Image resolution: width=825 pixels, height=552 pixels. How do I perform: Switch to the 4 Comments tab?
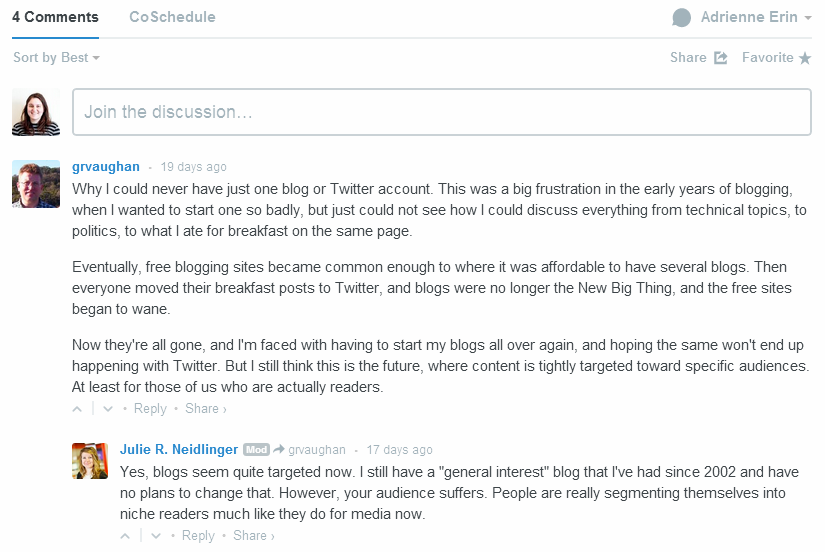(55, 17)
